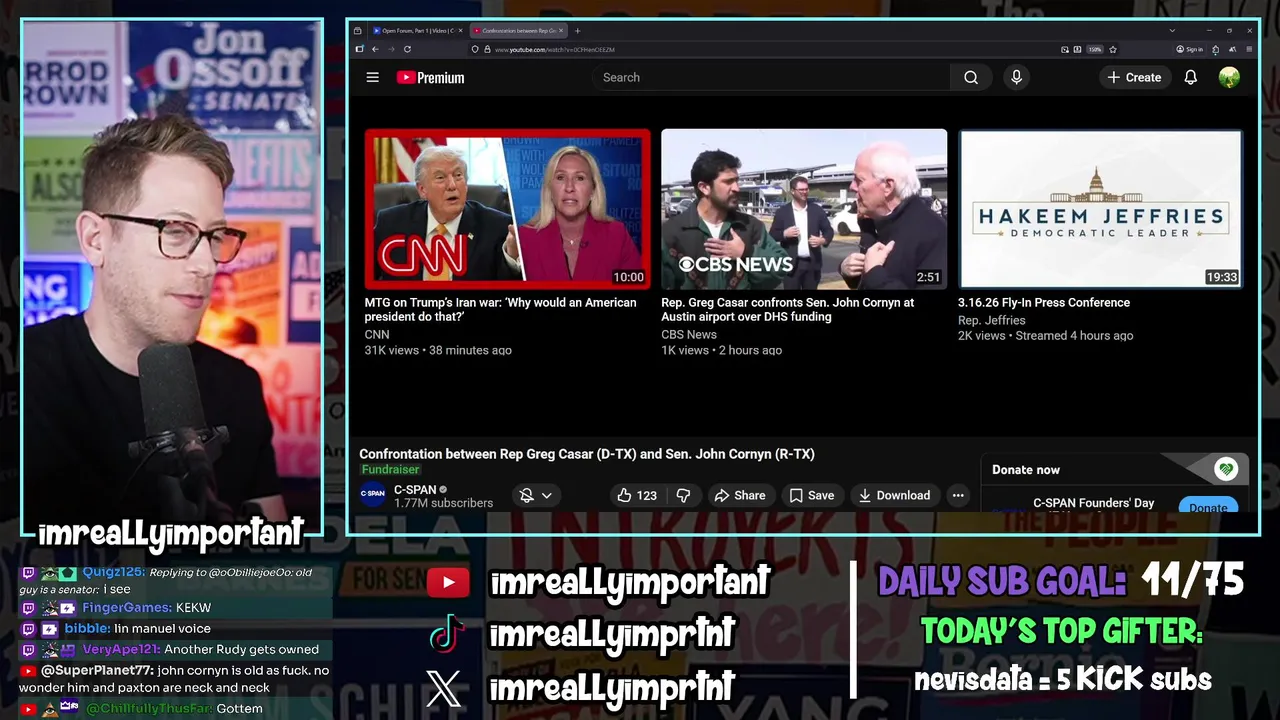Viewport: 1280px width, 720px height.
Task: Close the 'Open Forum, Part 1' tab
Action: tap(461, 31)
